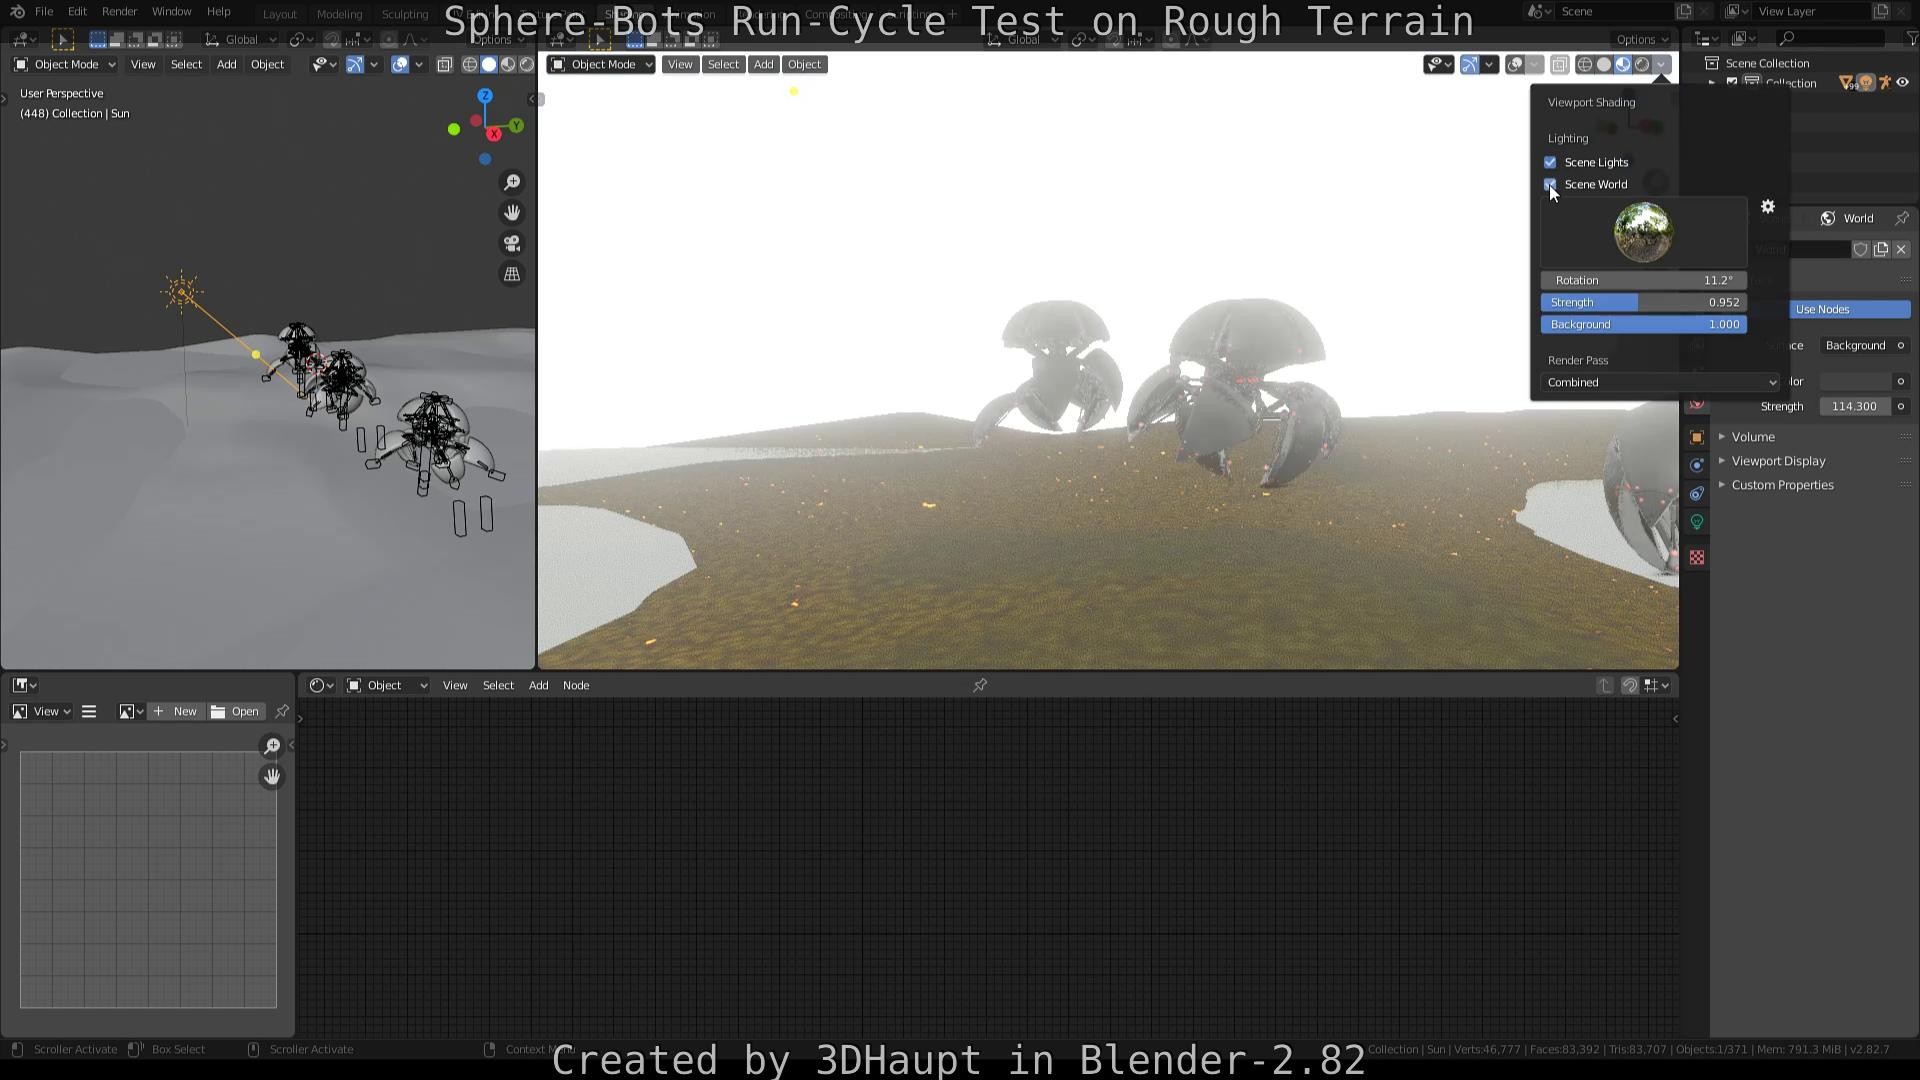Click the hand pan icon in left viewport
The image size is (1920, 1080).
point(511,212)
